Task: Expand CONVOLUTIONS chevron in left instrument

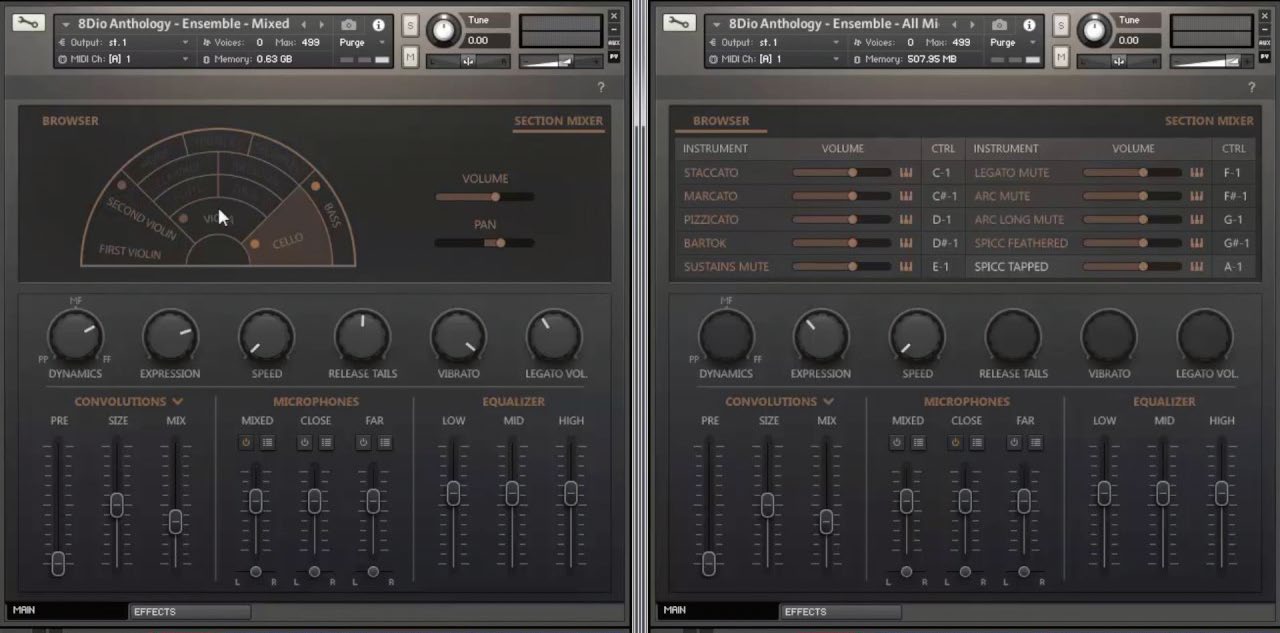Action: (178, 402)
